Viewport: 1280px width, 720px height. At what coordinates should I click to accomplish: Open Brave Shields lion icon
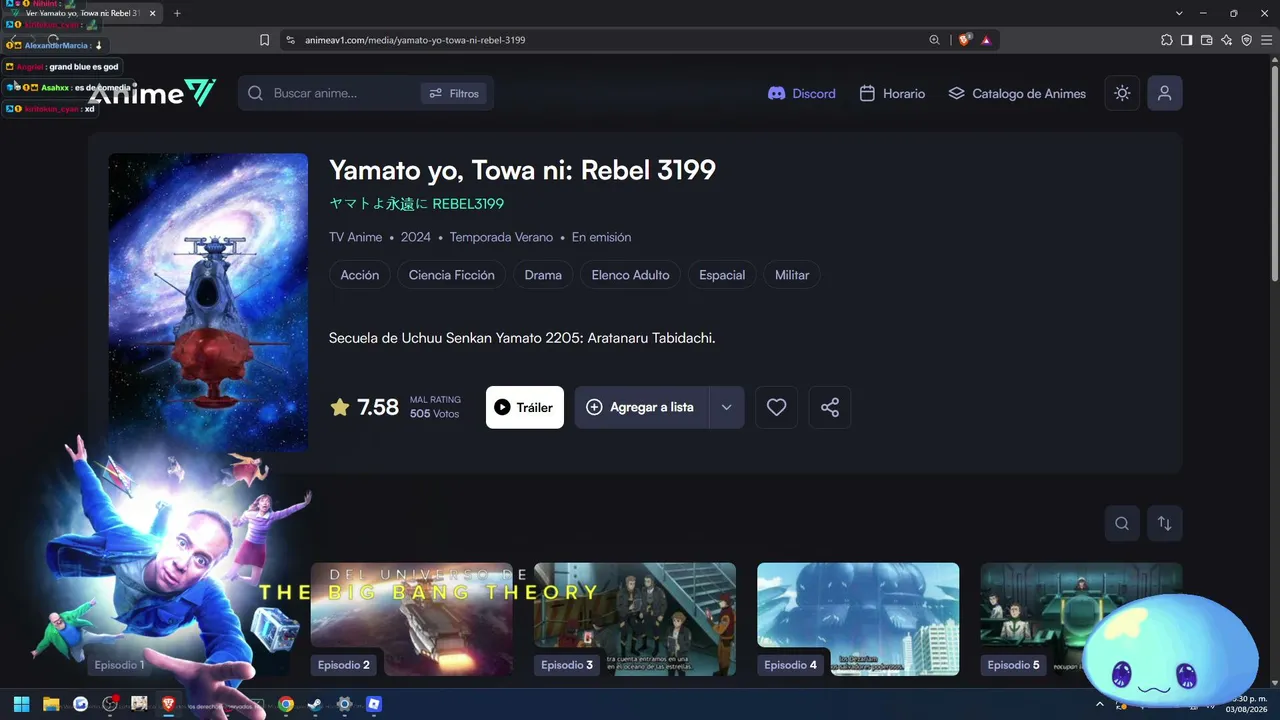(964, 40)
